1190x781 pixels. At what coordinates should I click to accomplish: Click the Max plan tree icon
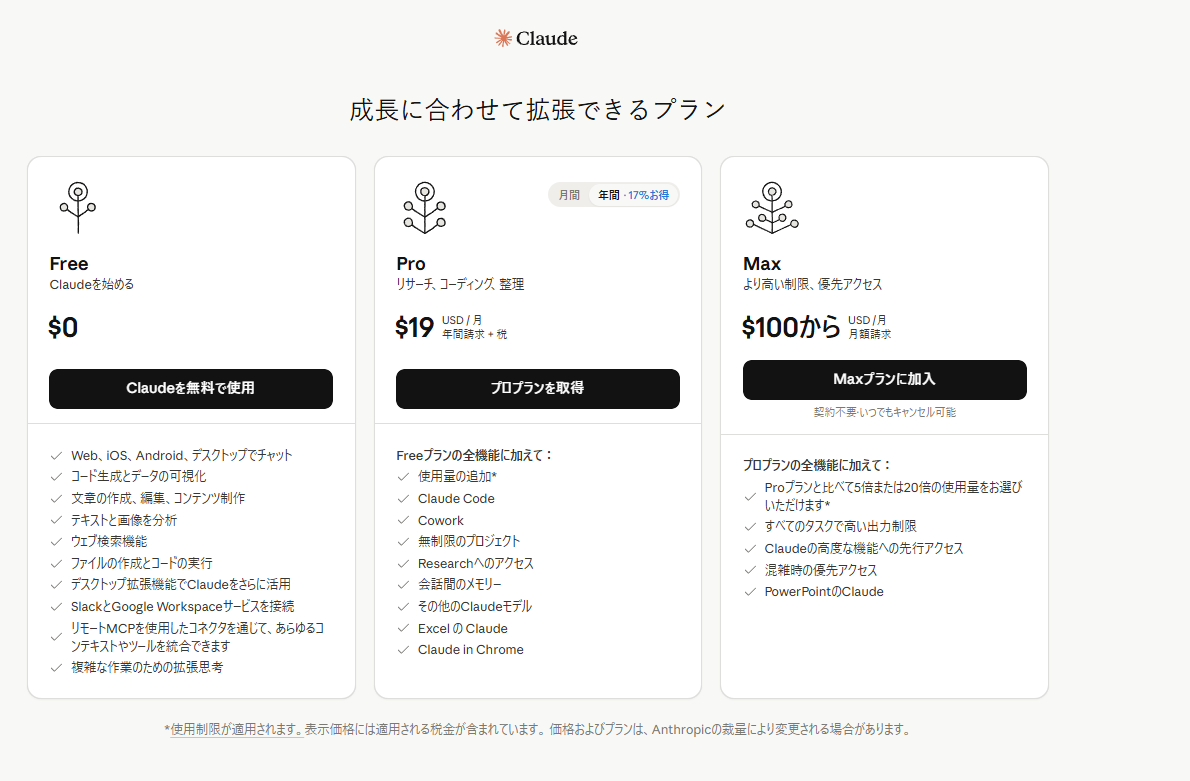771,207
